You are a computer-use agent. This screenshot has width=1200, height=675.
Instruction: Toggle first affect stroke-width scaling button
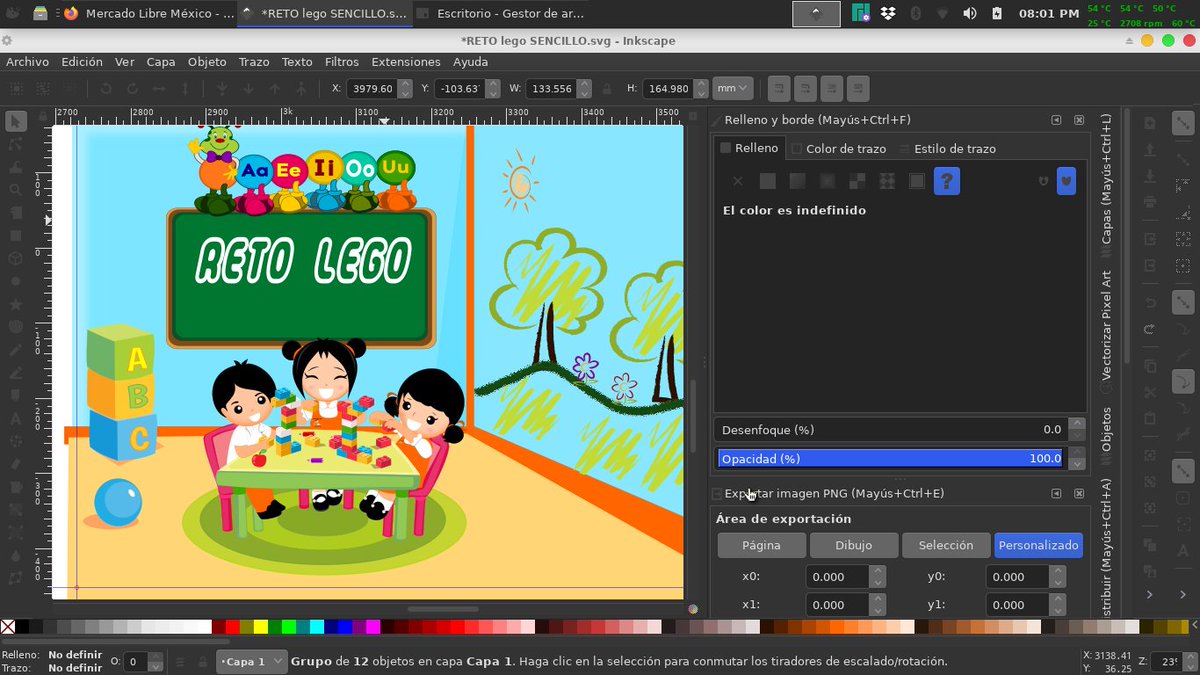780,88
